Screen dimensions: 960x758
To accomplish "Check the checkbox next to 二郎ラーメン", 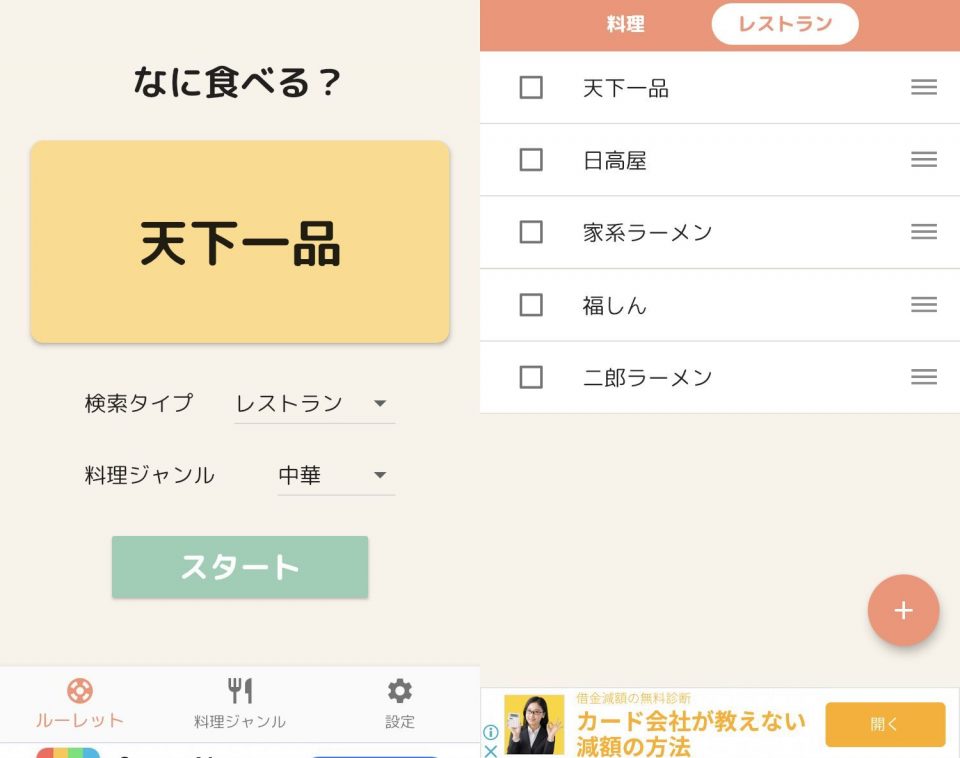I will pyautogui.click(x=531, y=377).
